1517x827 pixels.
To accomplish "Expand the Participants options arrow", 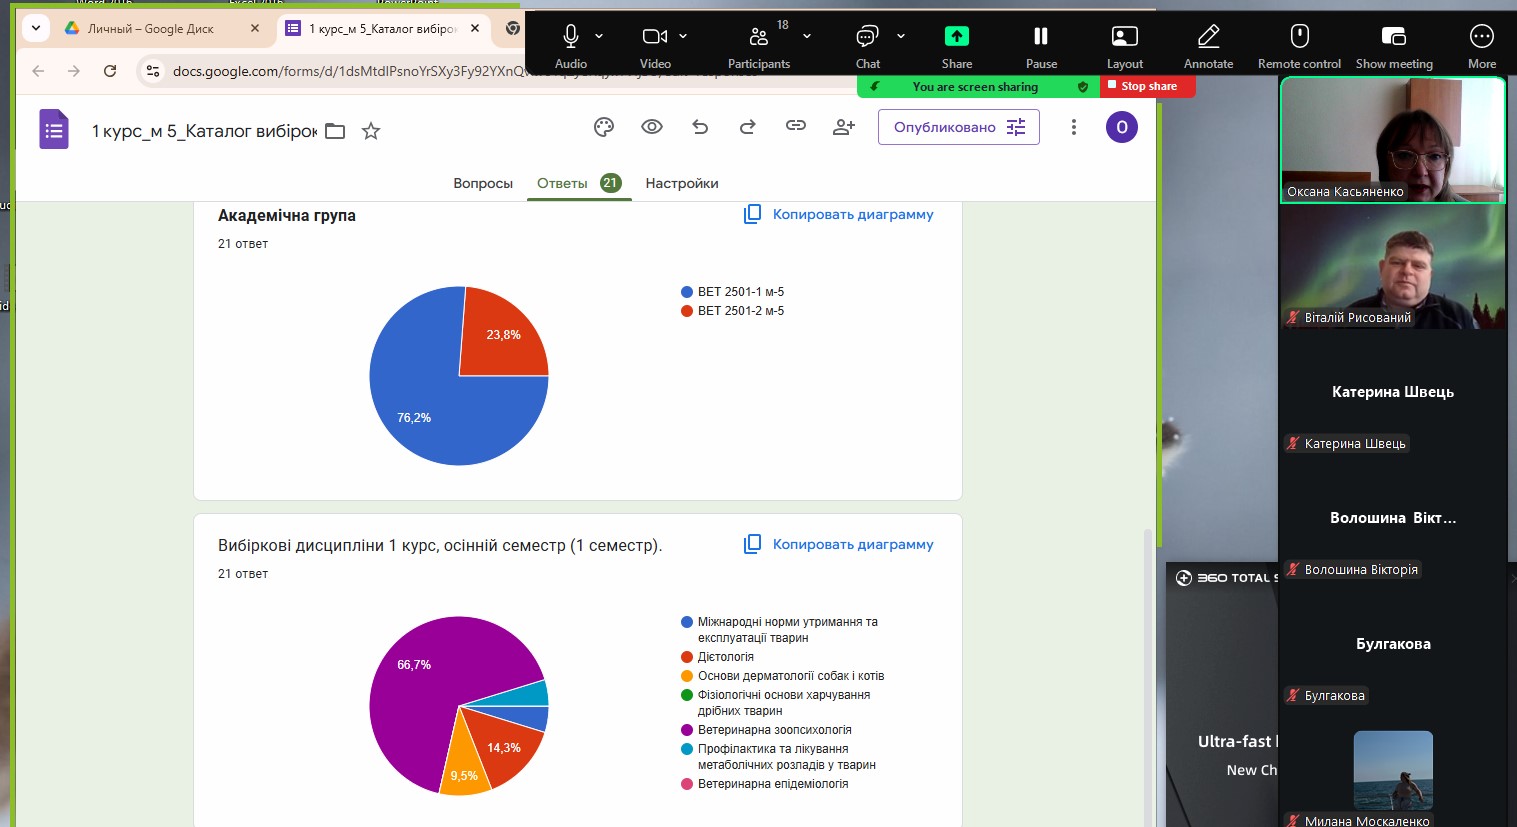I will (807, 36).
